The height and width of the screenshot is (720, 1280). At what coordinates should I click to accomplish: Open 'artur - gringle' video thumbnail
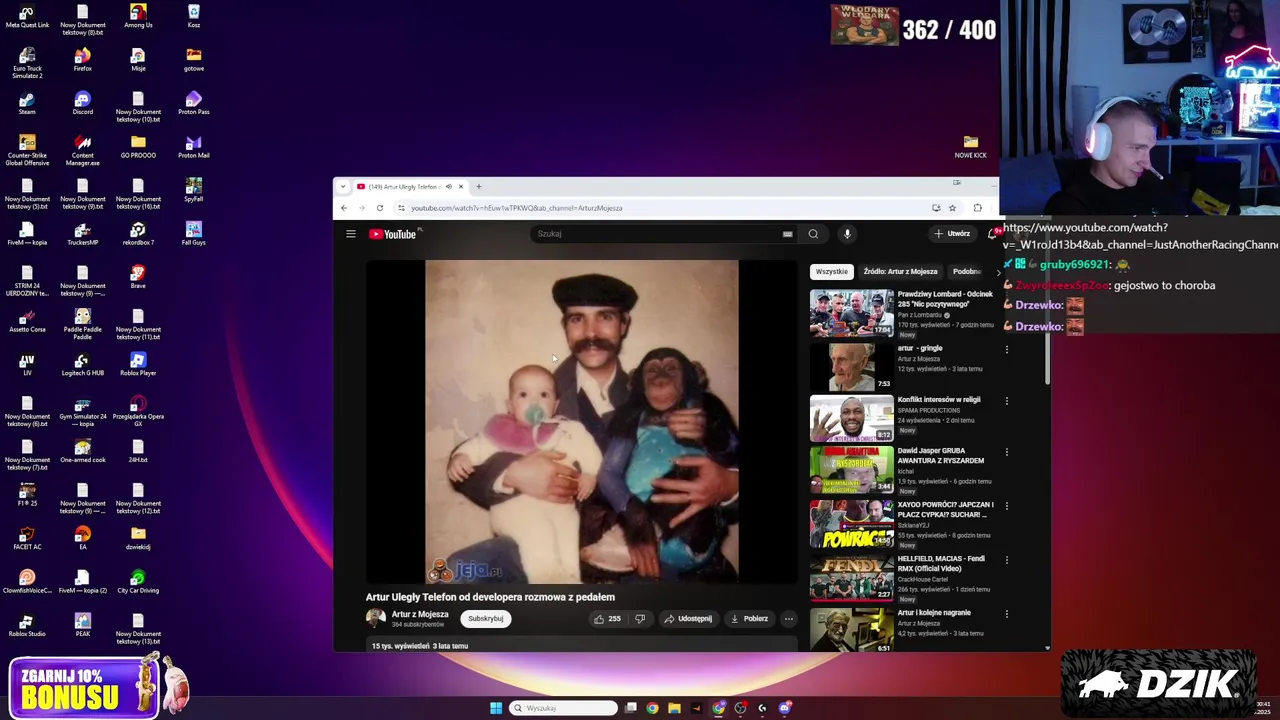tap(852, 367)
